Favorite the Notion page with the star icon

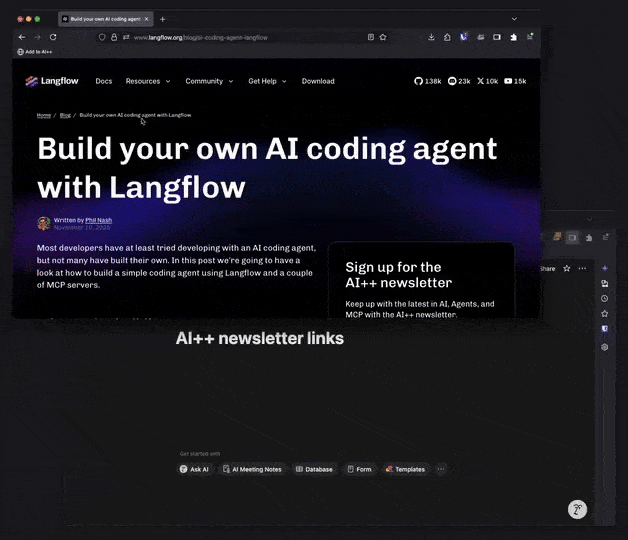(x=567, y=268)
